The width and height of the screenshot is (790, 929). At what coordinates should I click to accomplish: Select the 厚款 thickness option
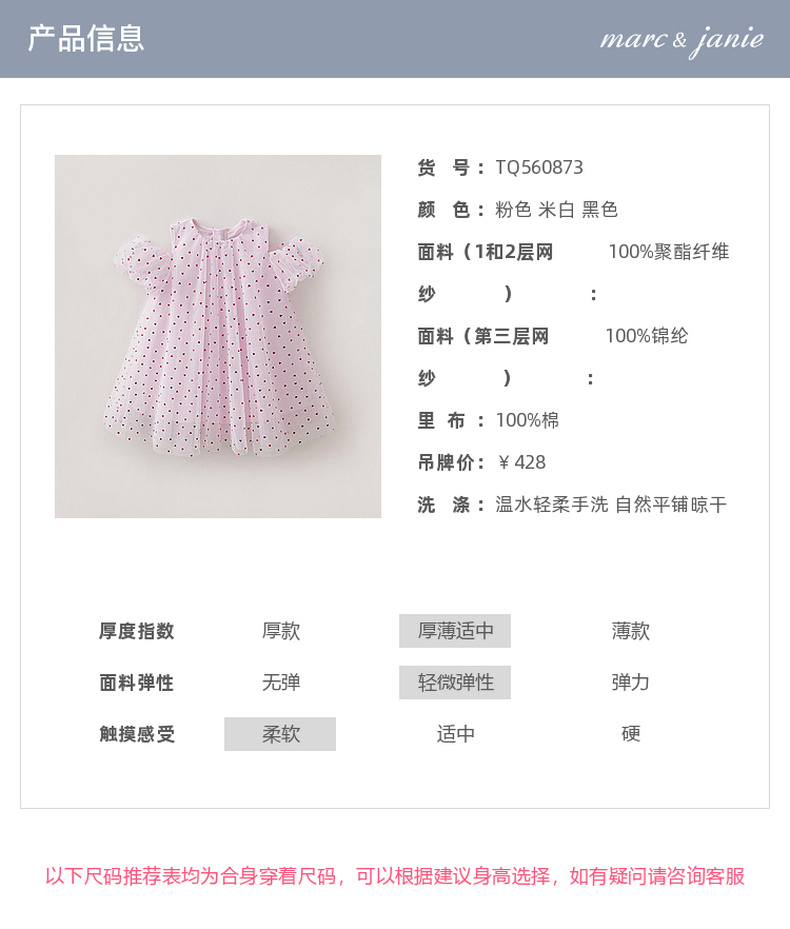pos(281,630)
